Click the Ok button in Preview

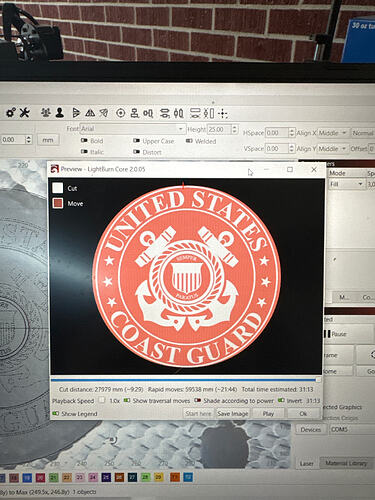pos(303,414)
